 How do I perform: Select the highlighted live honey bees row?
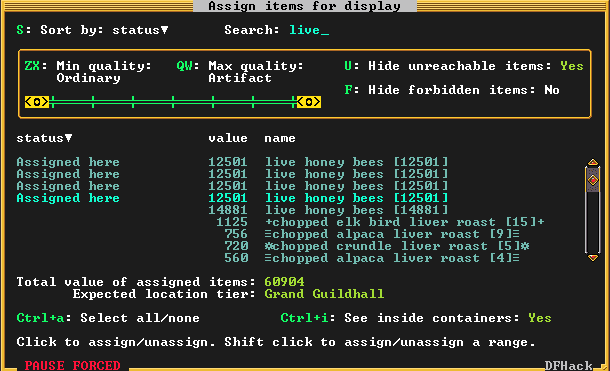[x=232, y=198]
